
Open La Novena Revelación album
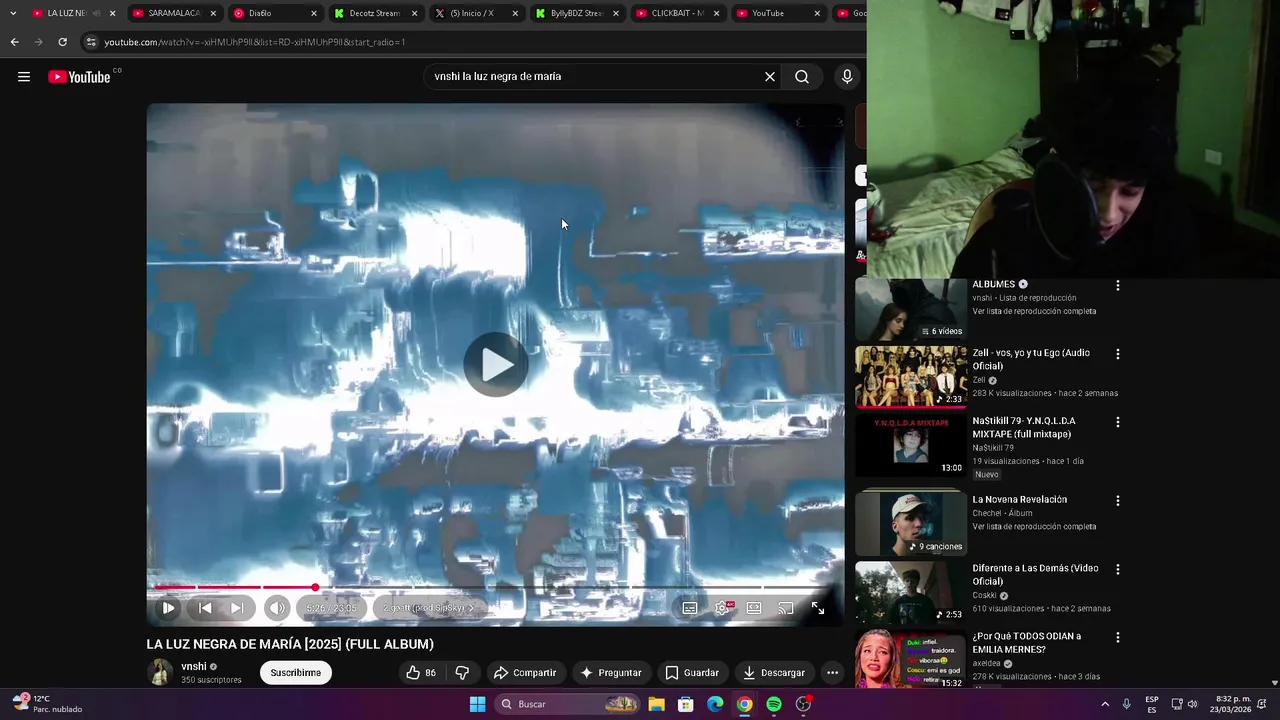(911, 523)
